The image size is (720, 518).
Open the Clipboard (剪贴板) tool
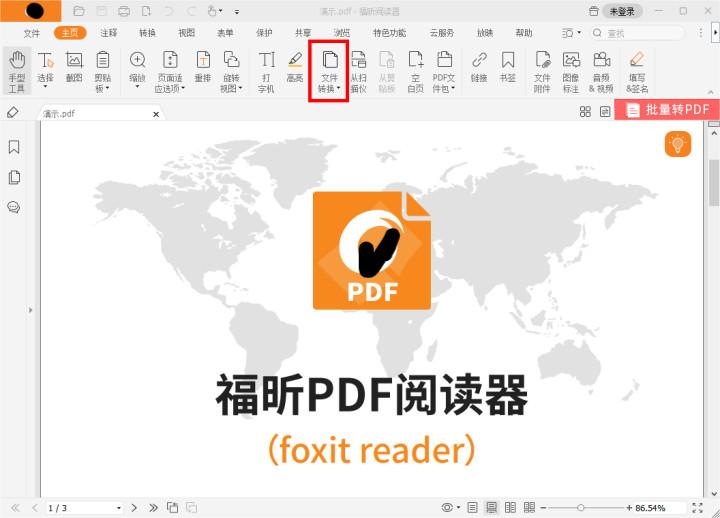pyautogui.click(x=102, y=72)
